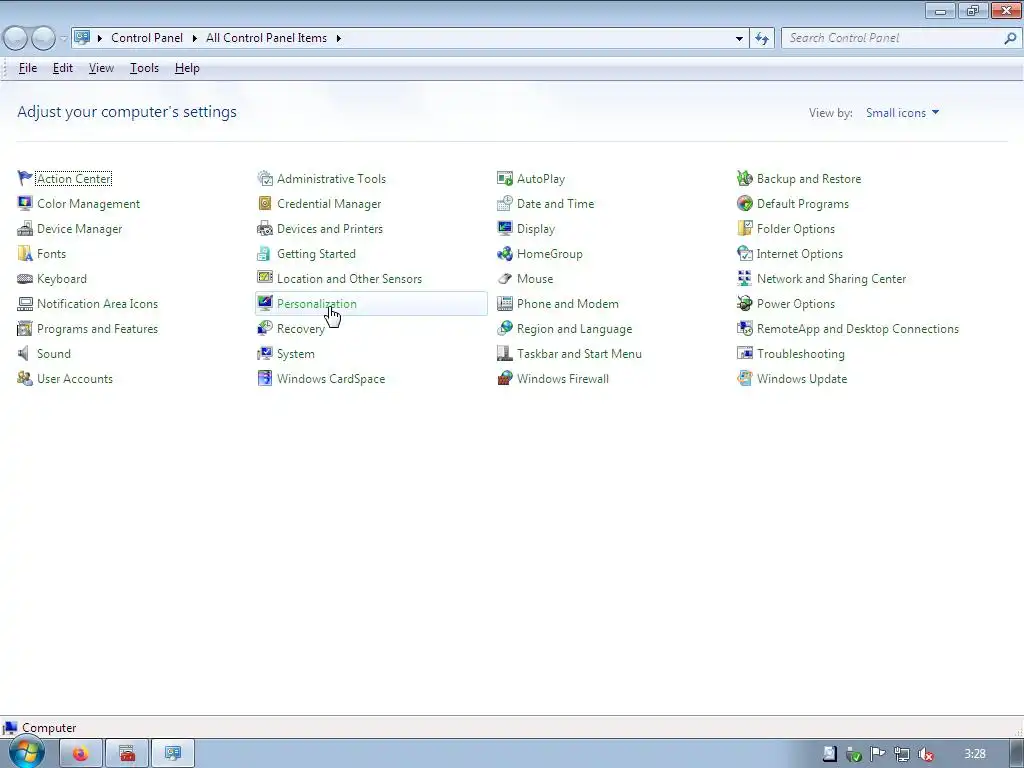Open the AutoPlay icon
1024x768 pixels.
pyautogui.click(x=505, y=178)
